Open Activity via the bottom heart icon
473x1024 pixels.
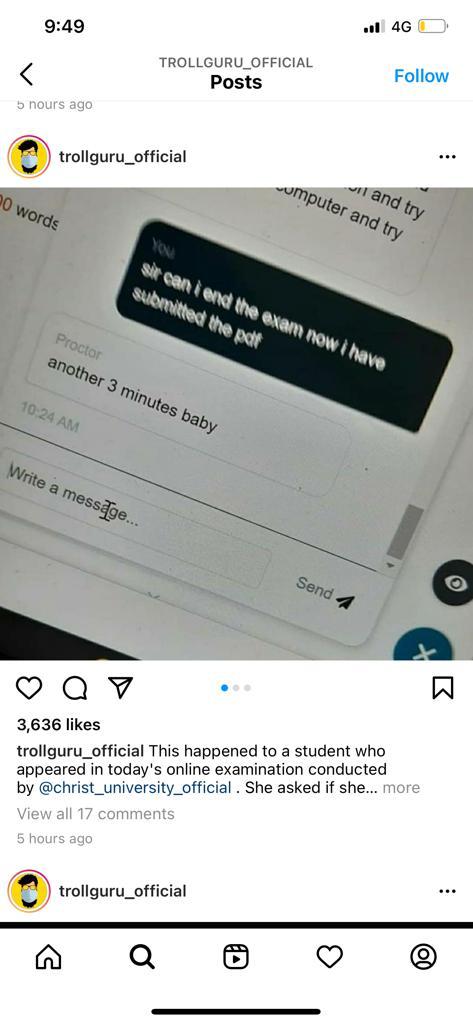(x=330, y=957)
